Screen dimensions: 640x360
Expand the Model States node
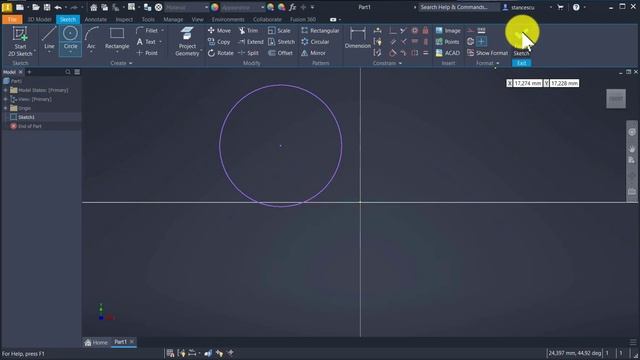(x=5, y=90)
